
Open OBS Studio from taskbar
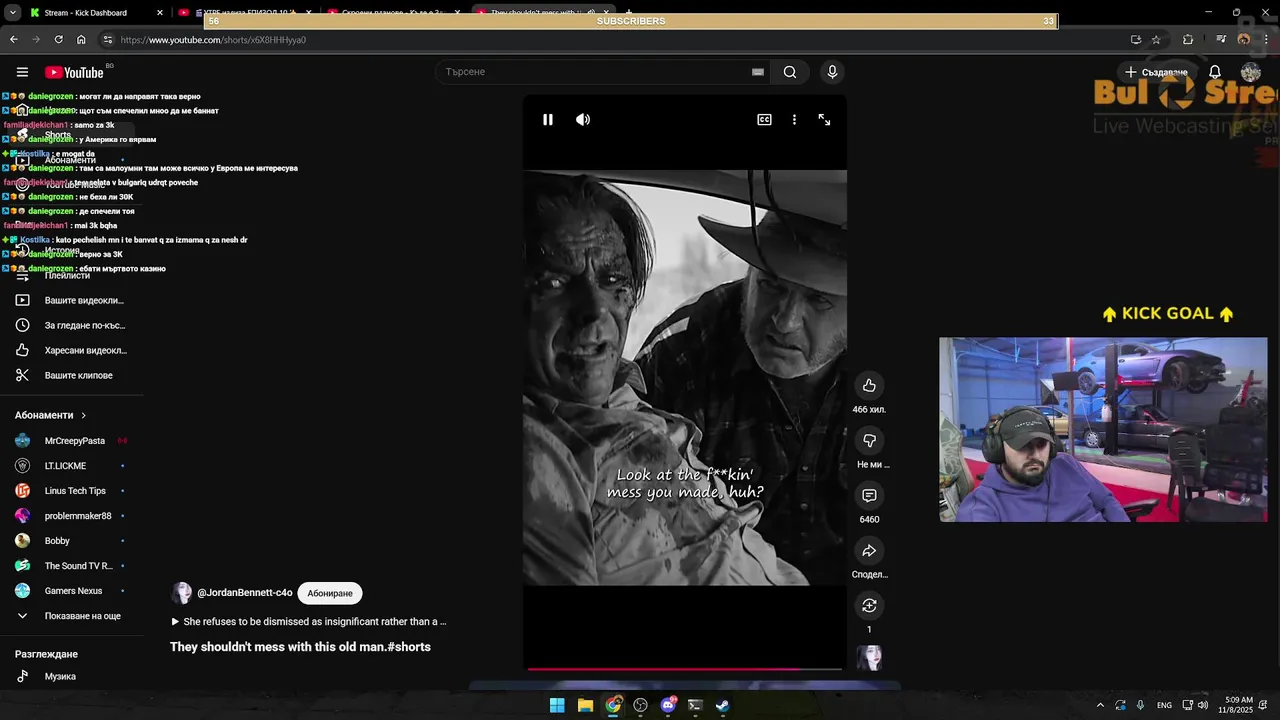pos(640,705)
